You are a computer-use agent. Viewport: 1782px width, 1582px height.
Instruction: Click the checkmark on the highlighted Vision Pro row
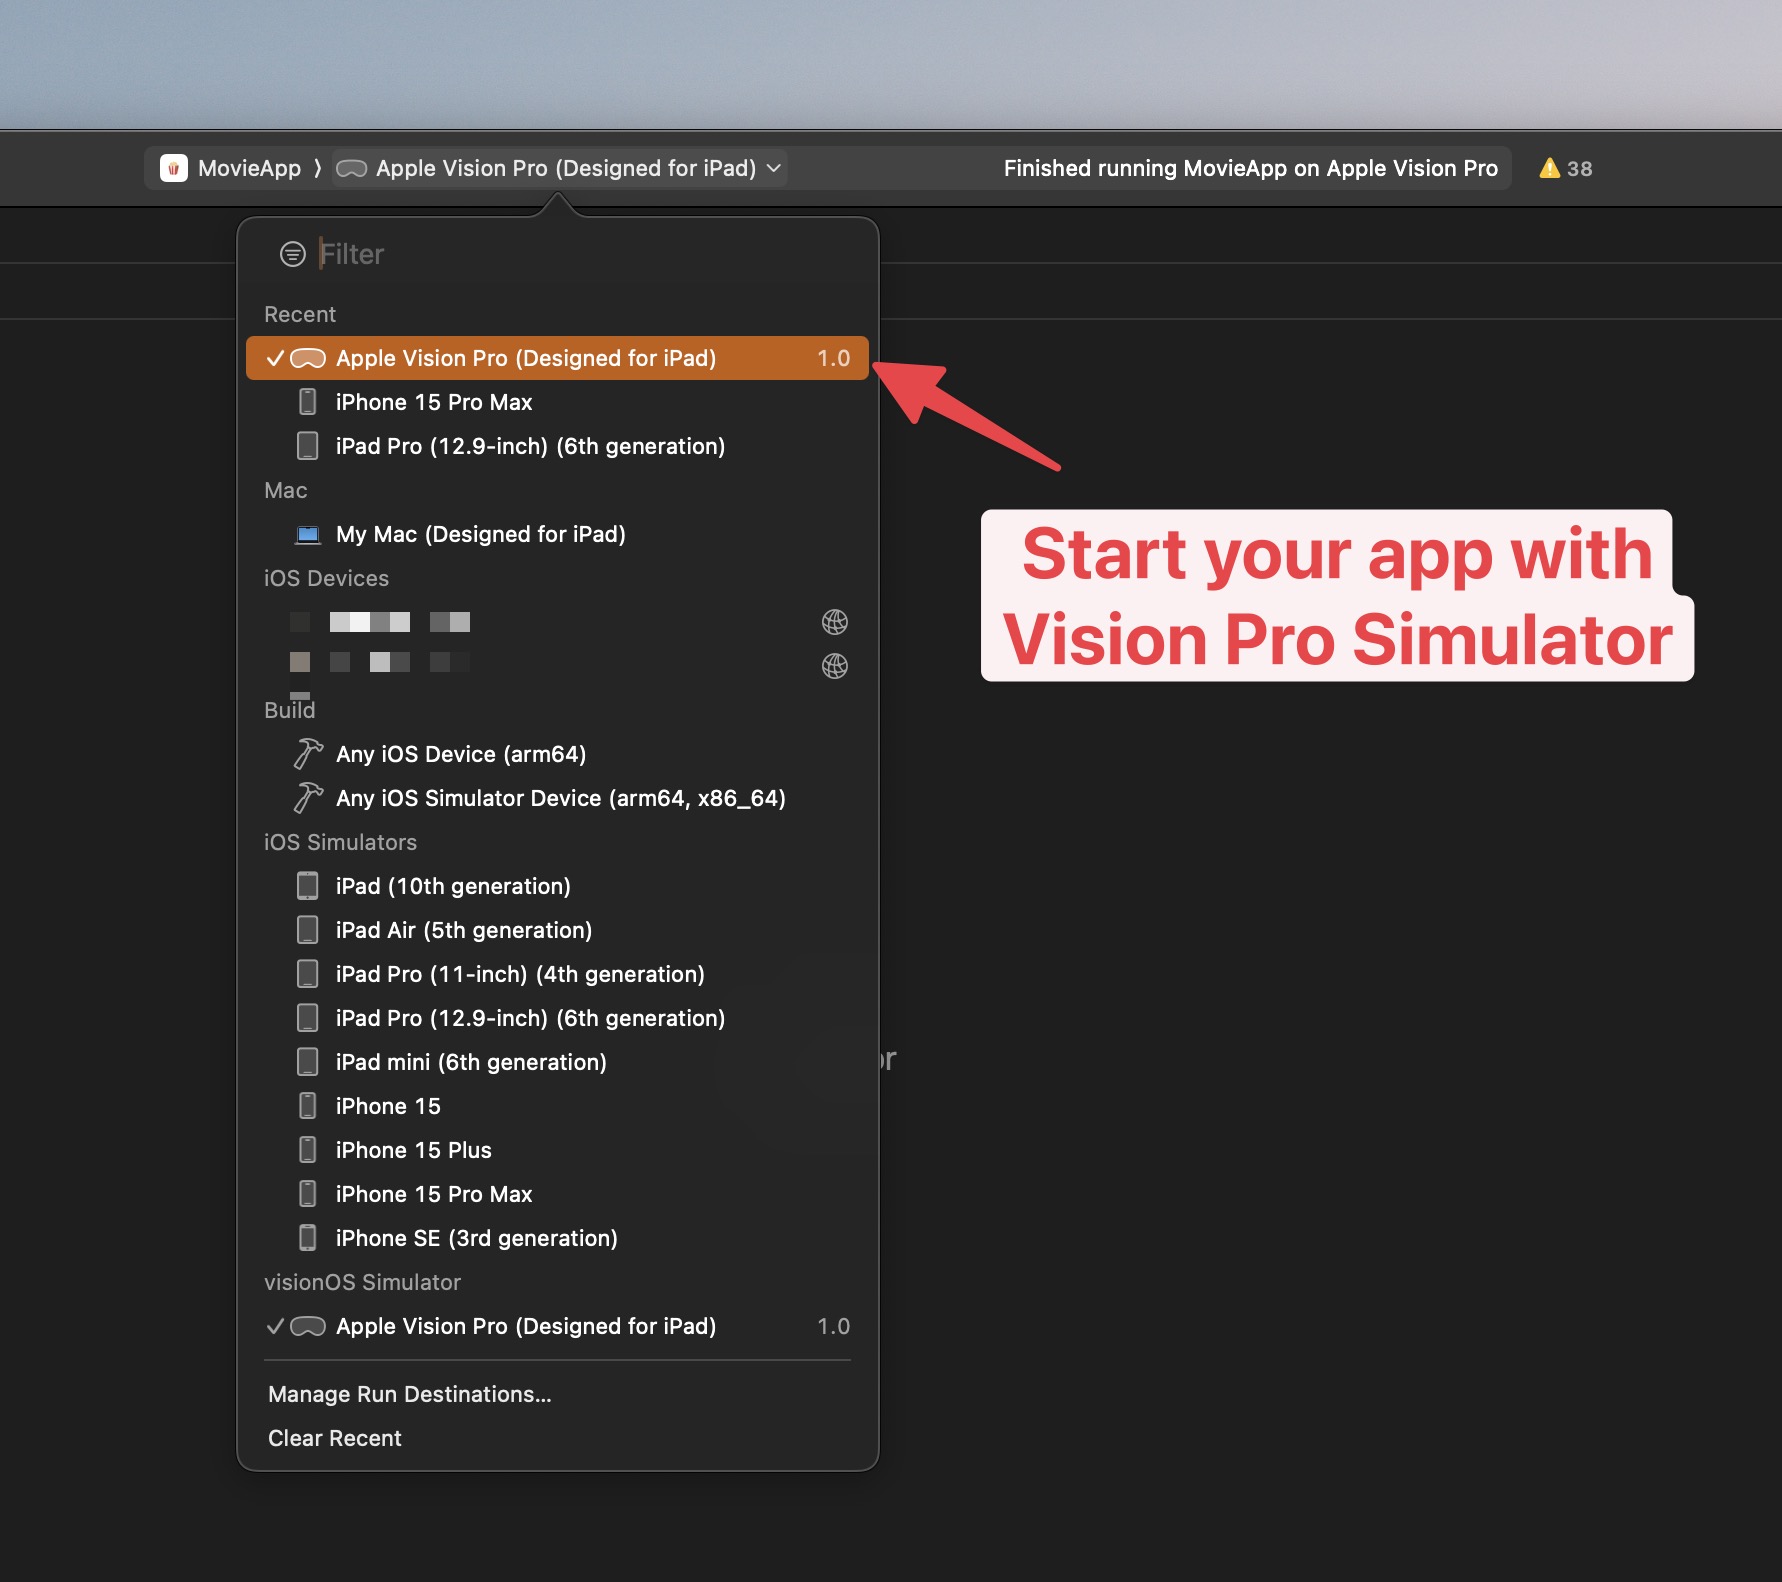[275, 358]
